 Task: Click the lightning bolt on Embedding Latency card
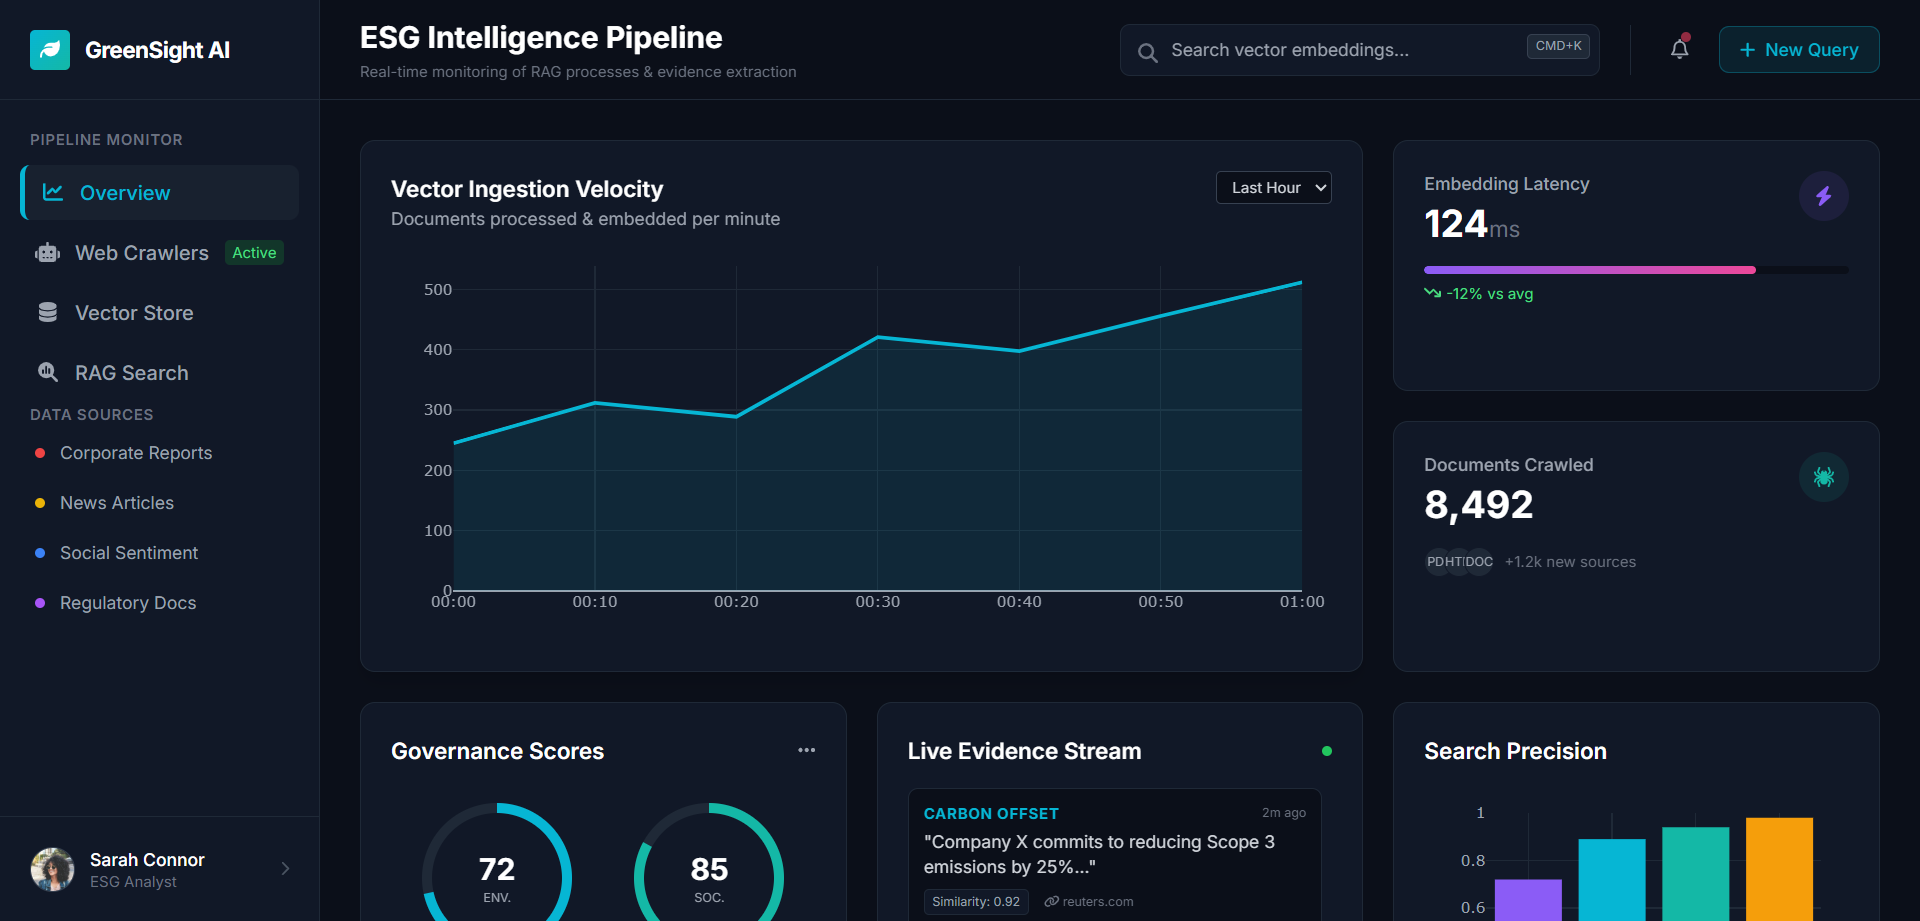pos(1823,196)
